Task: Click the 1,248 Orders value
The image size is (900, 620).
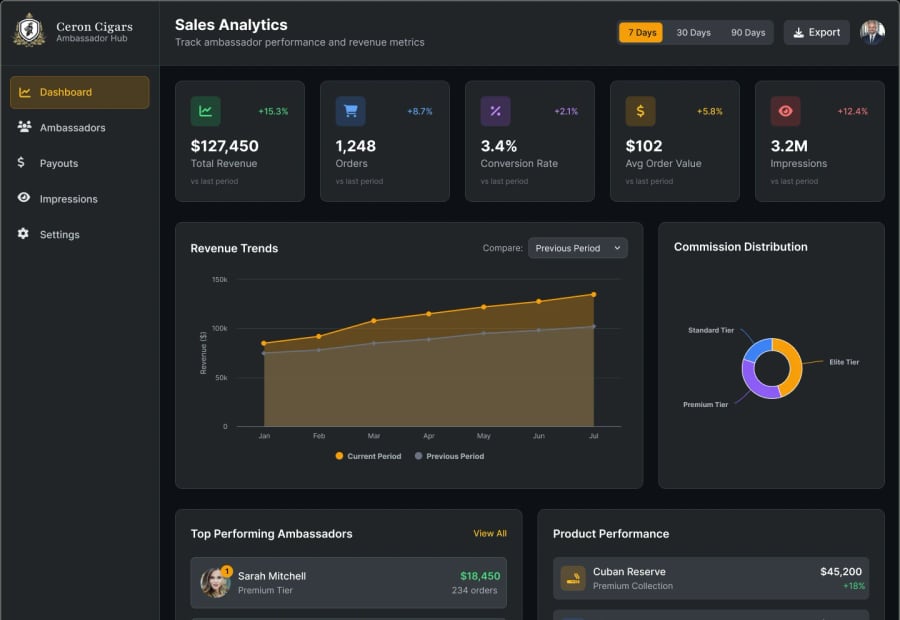Action: pyautogui.click(x=355, y=146)
